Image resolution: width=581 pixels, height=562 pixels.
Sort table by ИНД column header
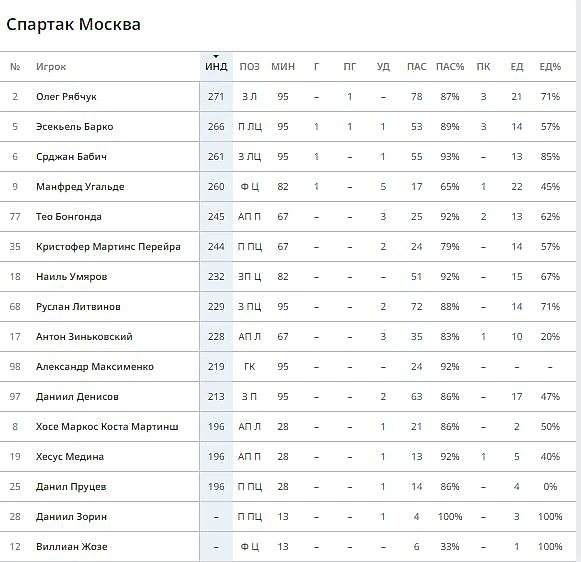tap(216, 67)
